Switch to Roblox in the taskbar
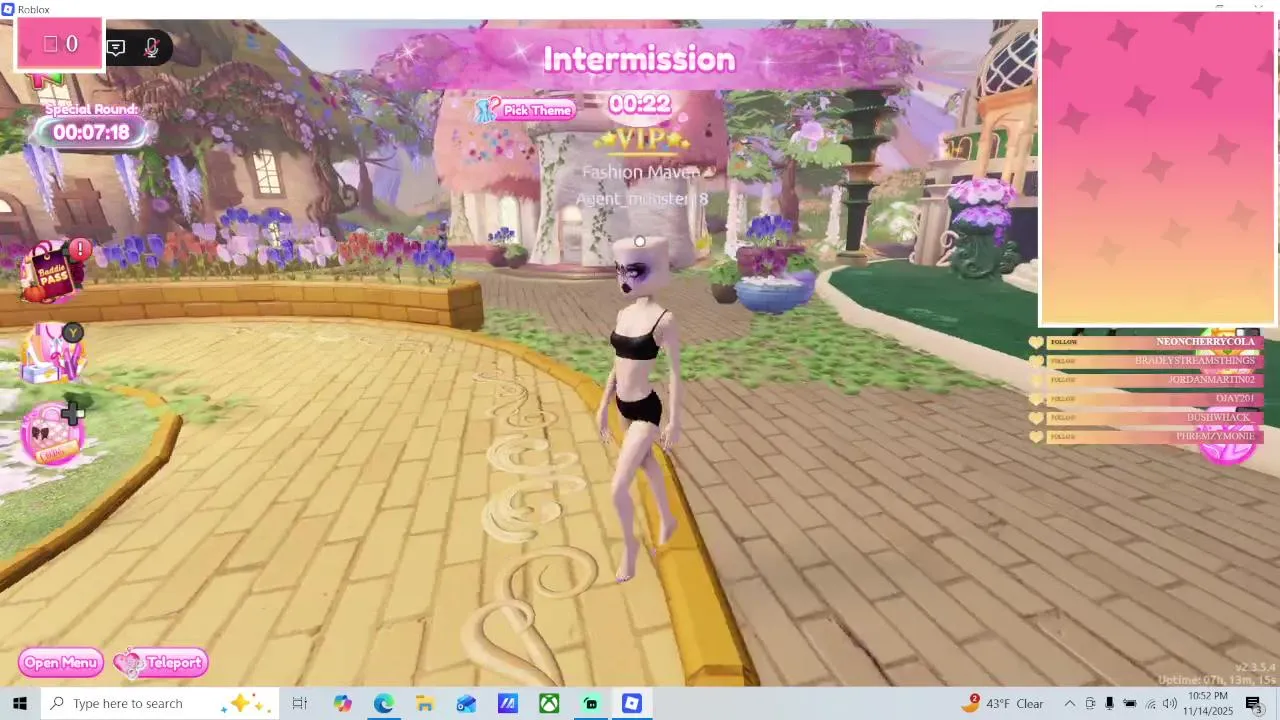The image size is (1280, 720). 632,704
